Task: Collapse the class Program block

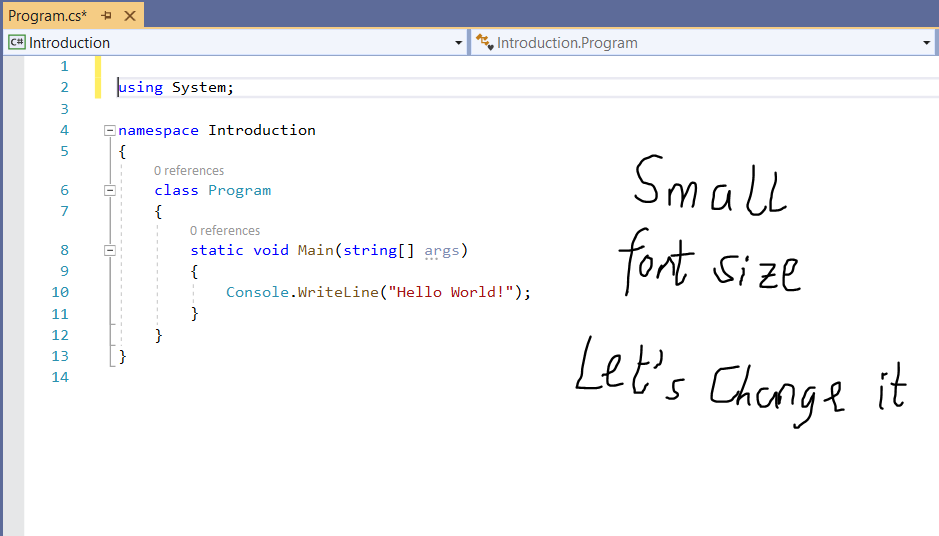Action: pyautogui.click(x=110, y=190)
